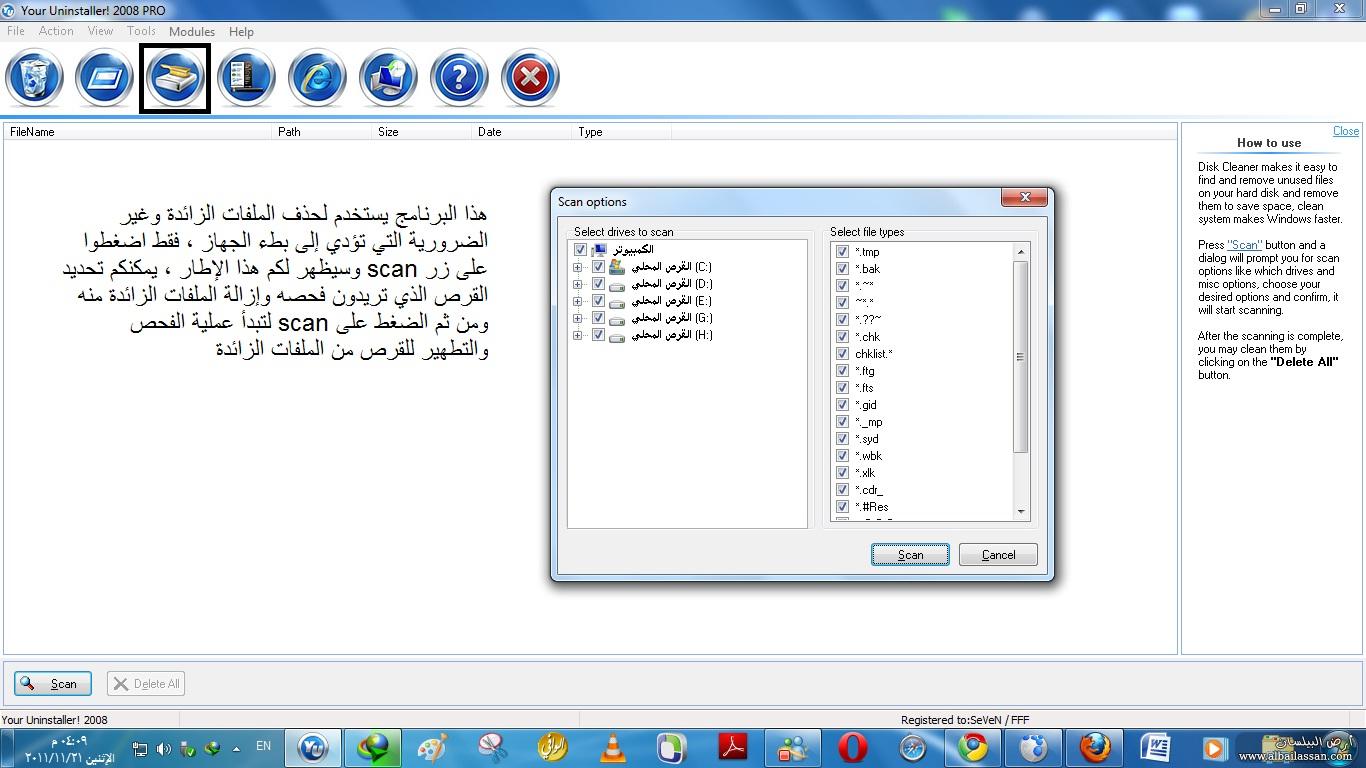Uncheck the *.tmp file type
This screenshot has width=1366, height=768.
click(x=842, y=252)
